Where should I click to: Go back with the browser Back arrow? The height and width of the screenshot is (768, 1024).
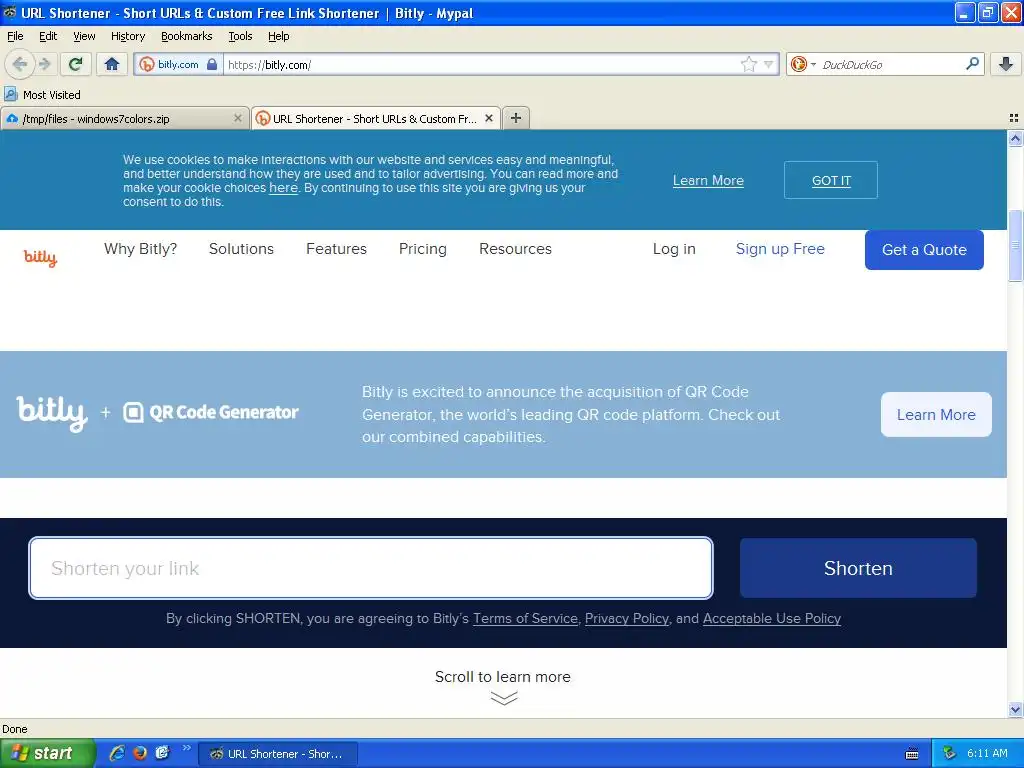point(19,64)
